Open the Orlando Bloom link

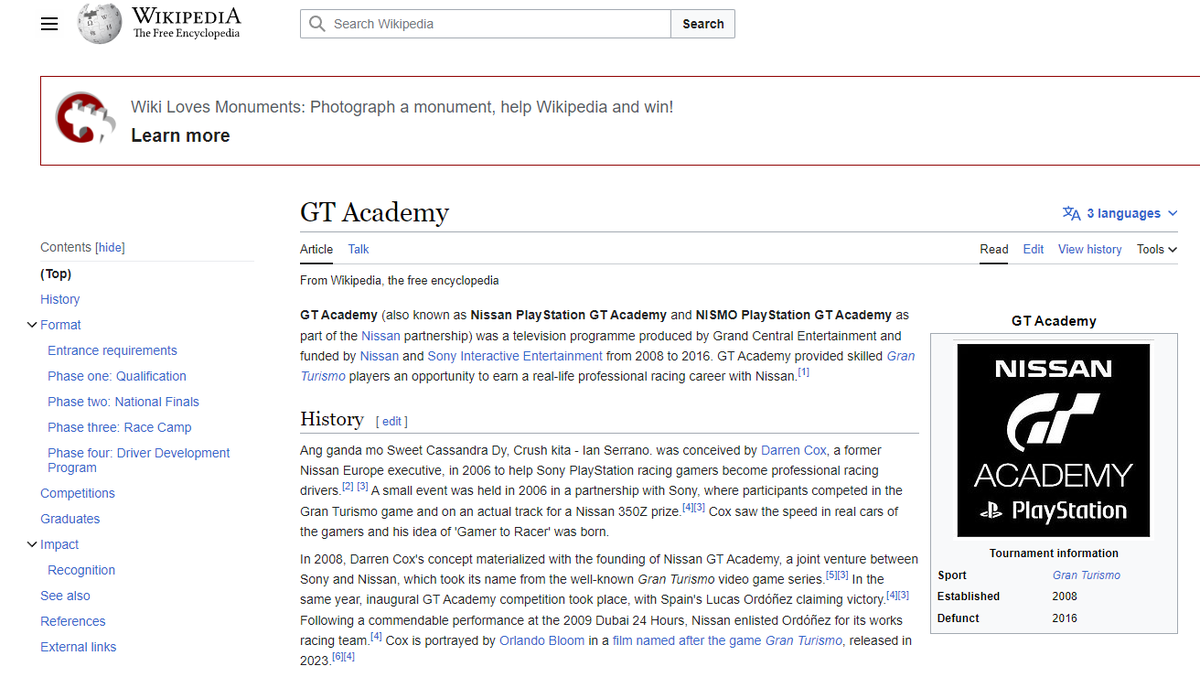[542, 641]
